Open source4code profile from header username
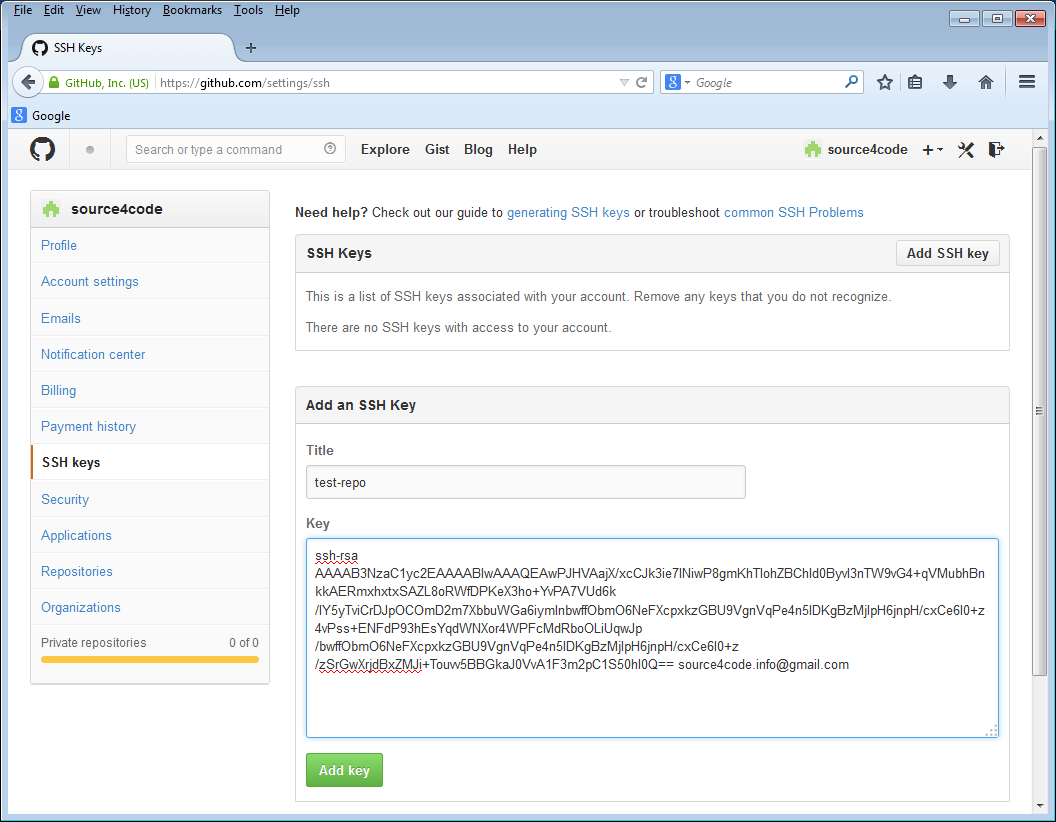The image size is (1056, 822). pos(867,149)
